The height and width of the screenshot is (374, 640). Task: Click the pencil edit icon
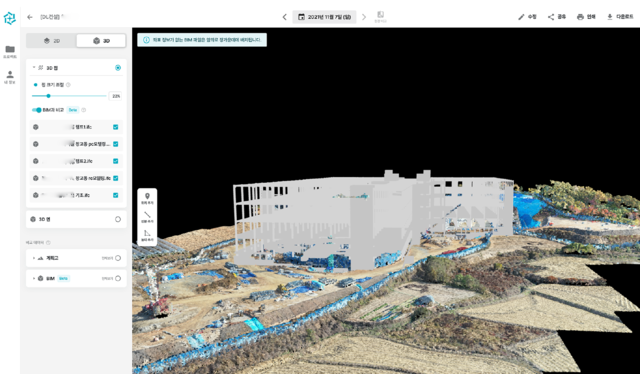pos(521,17)
